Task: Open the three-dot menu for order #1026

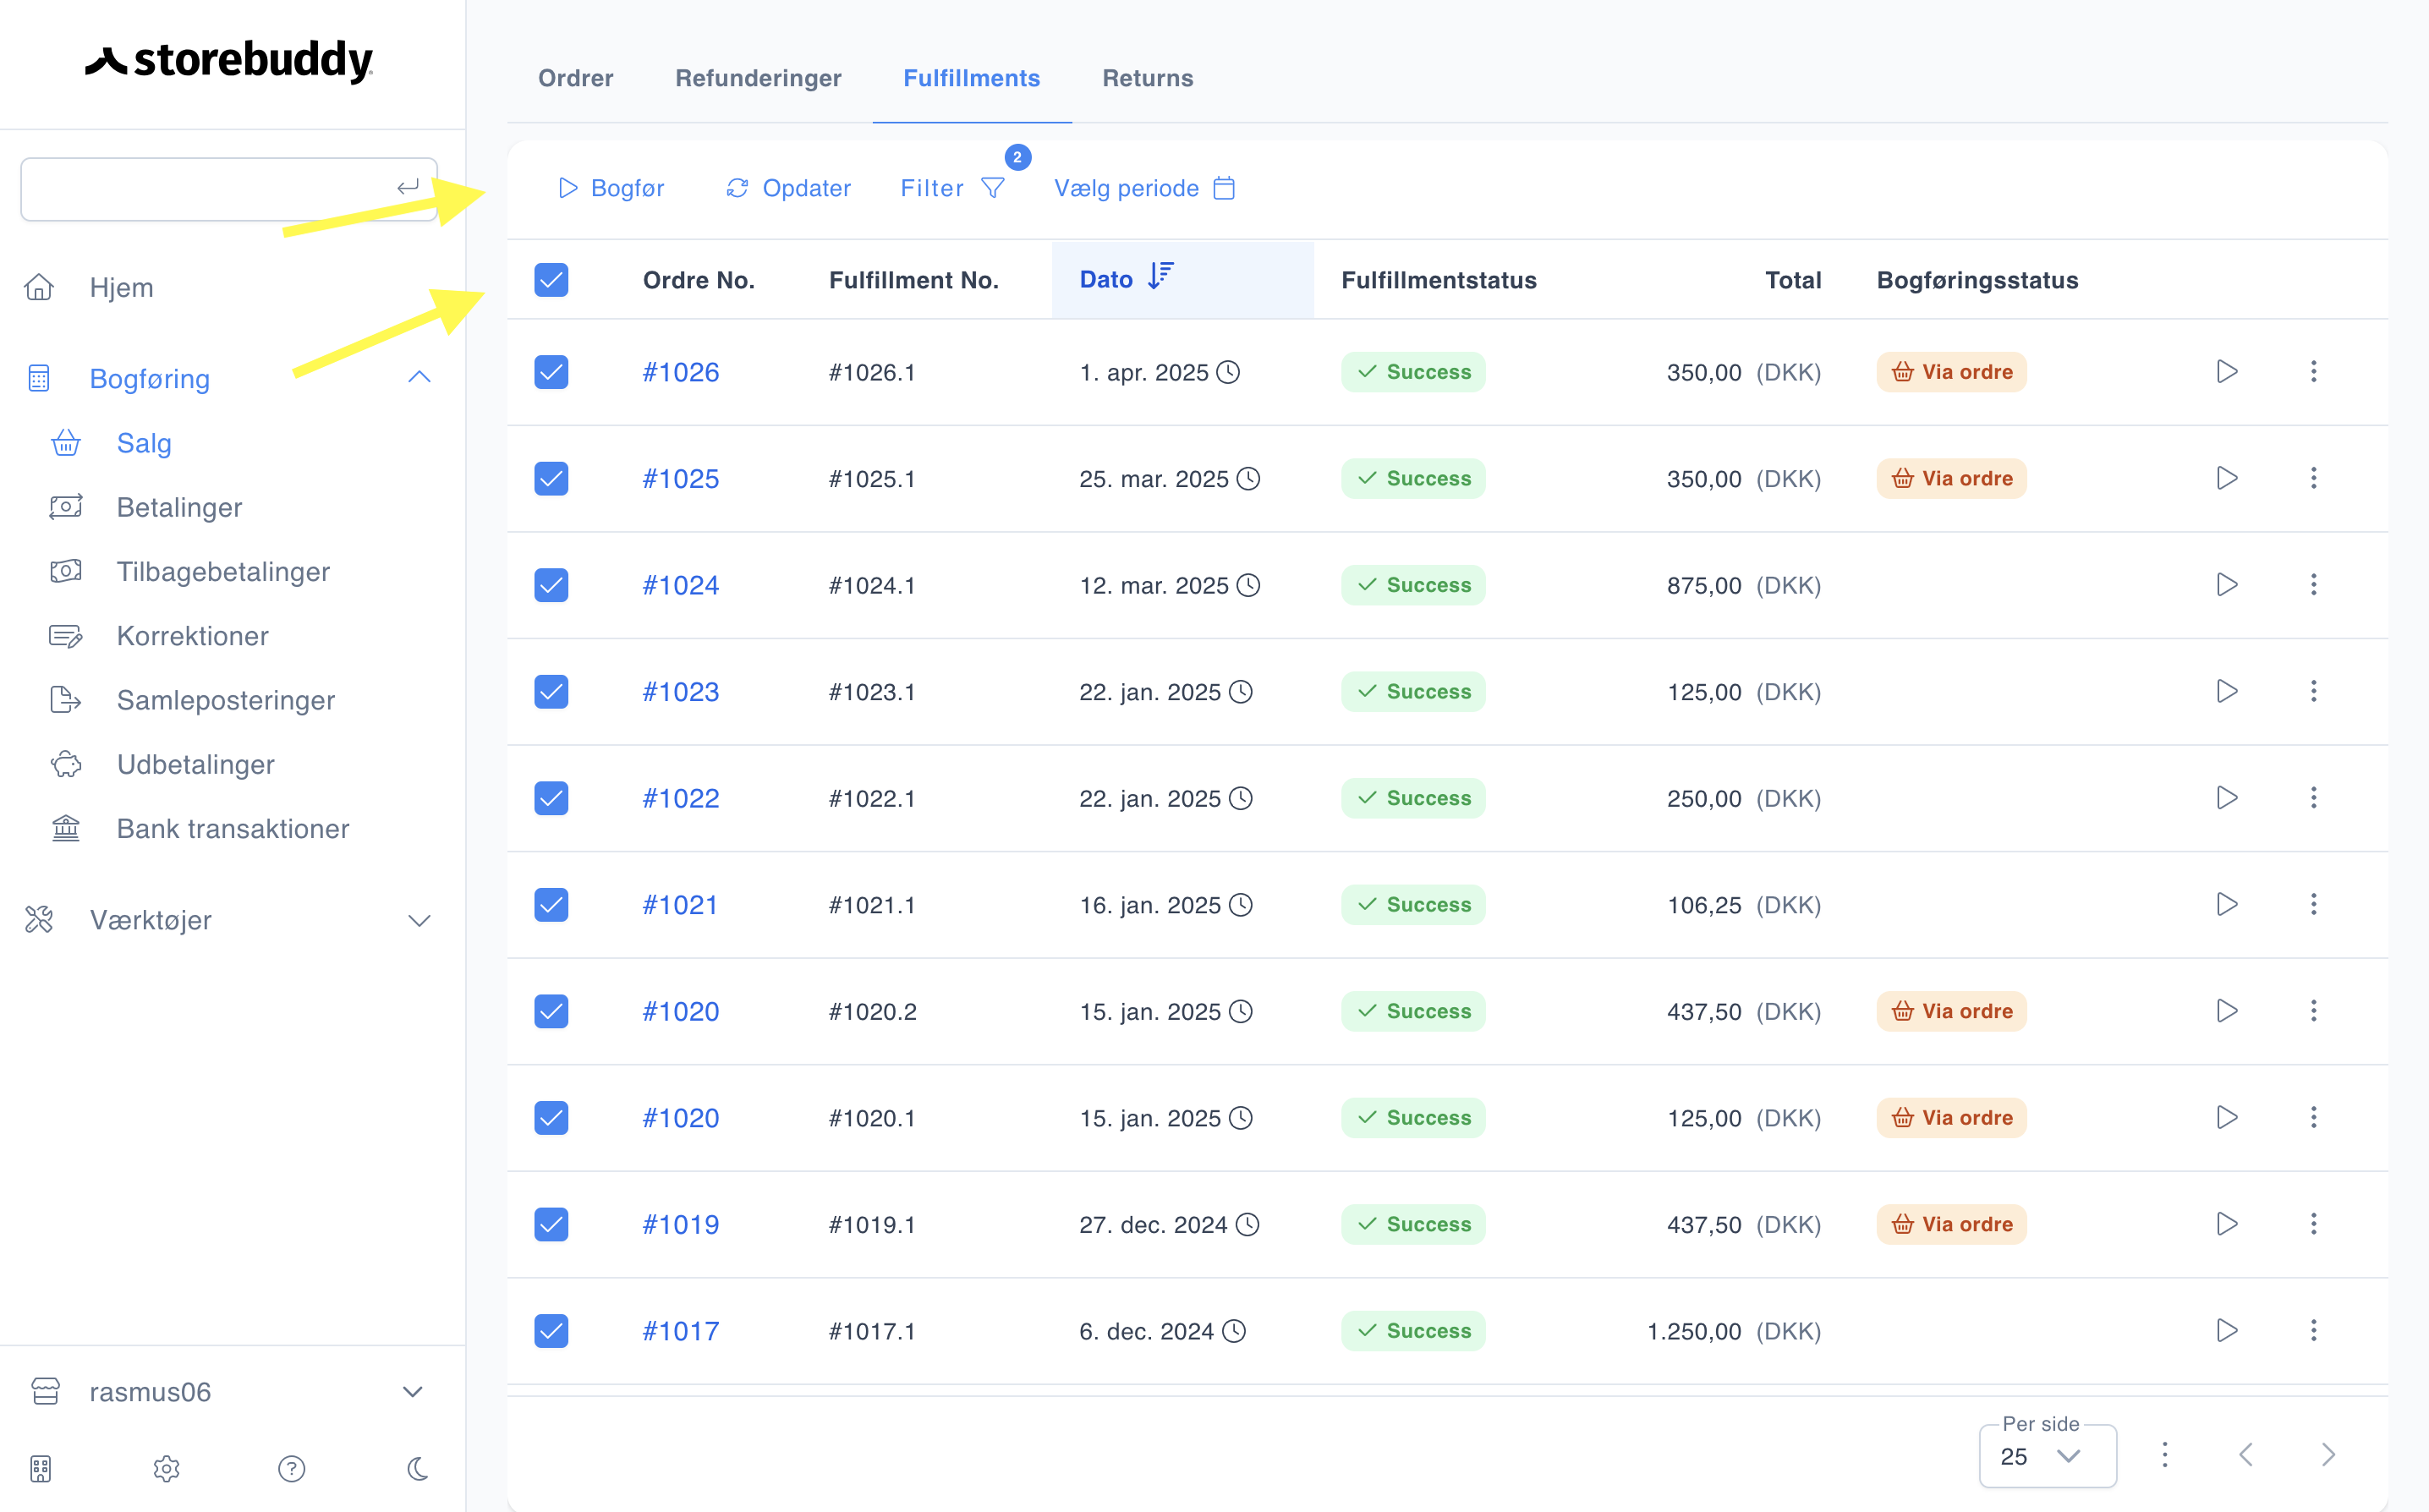Action: (x=2313, y=372)
